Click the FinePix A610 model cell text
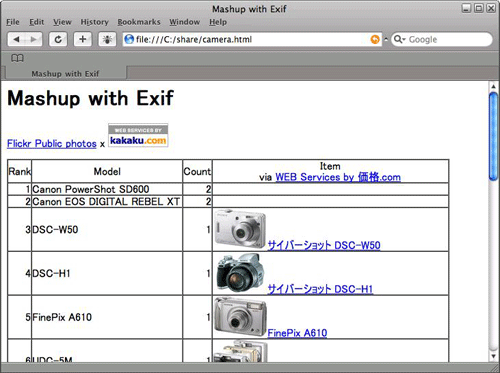Viewport: 500px width, 373px height. coord(62,317)
